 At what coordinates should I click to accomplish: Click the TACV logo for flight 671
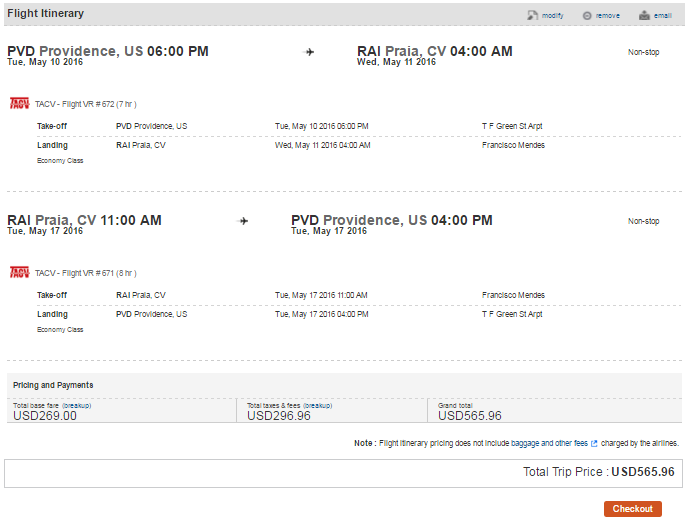point(19,273)
